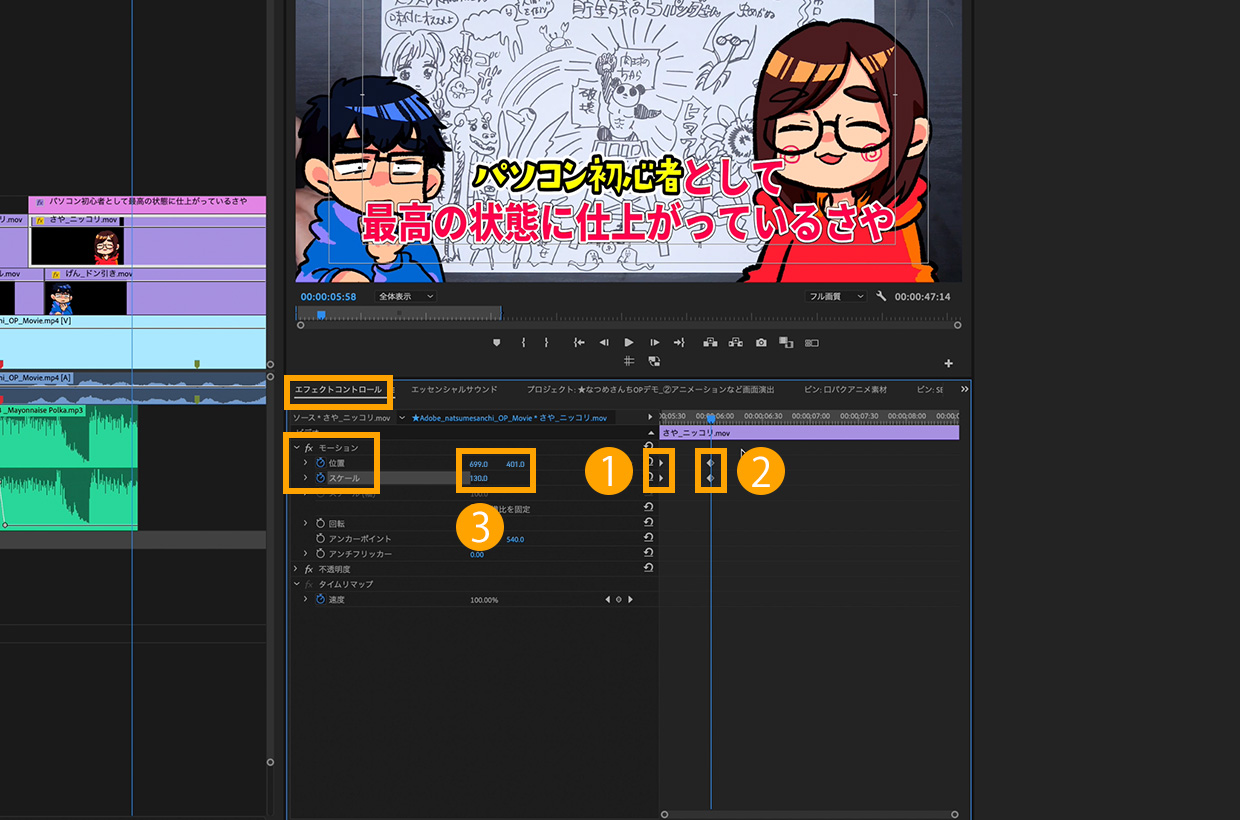Screen dimensions: 1240x820
Task: Export frame with the camera icon
Action: [x=761, y=343]
